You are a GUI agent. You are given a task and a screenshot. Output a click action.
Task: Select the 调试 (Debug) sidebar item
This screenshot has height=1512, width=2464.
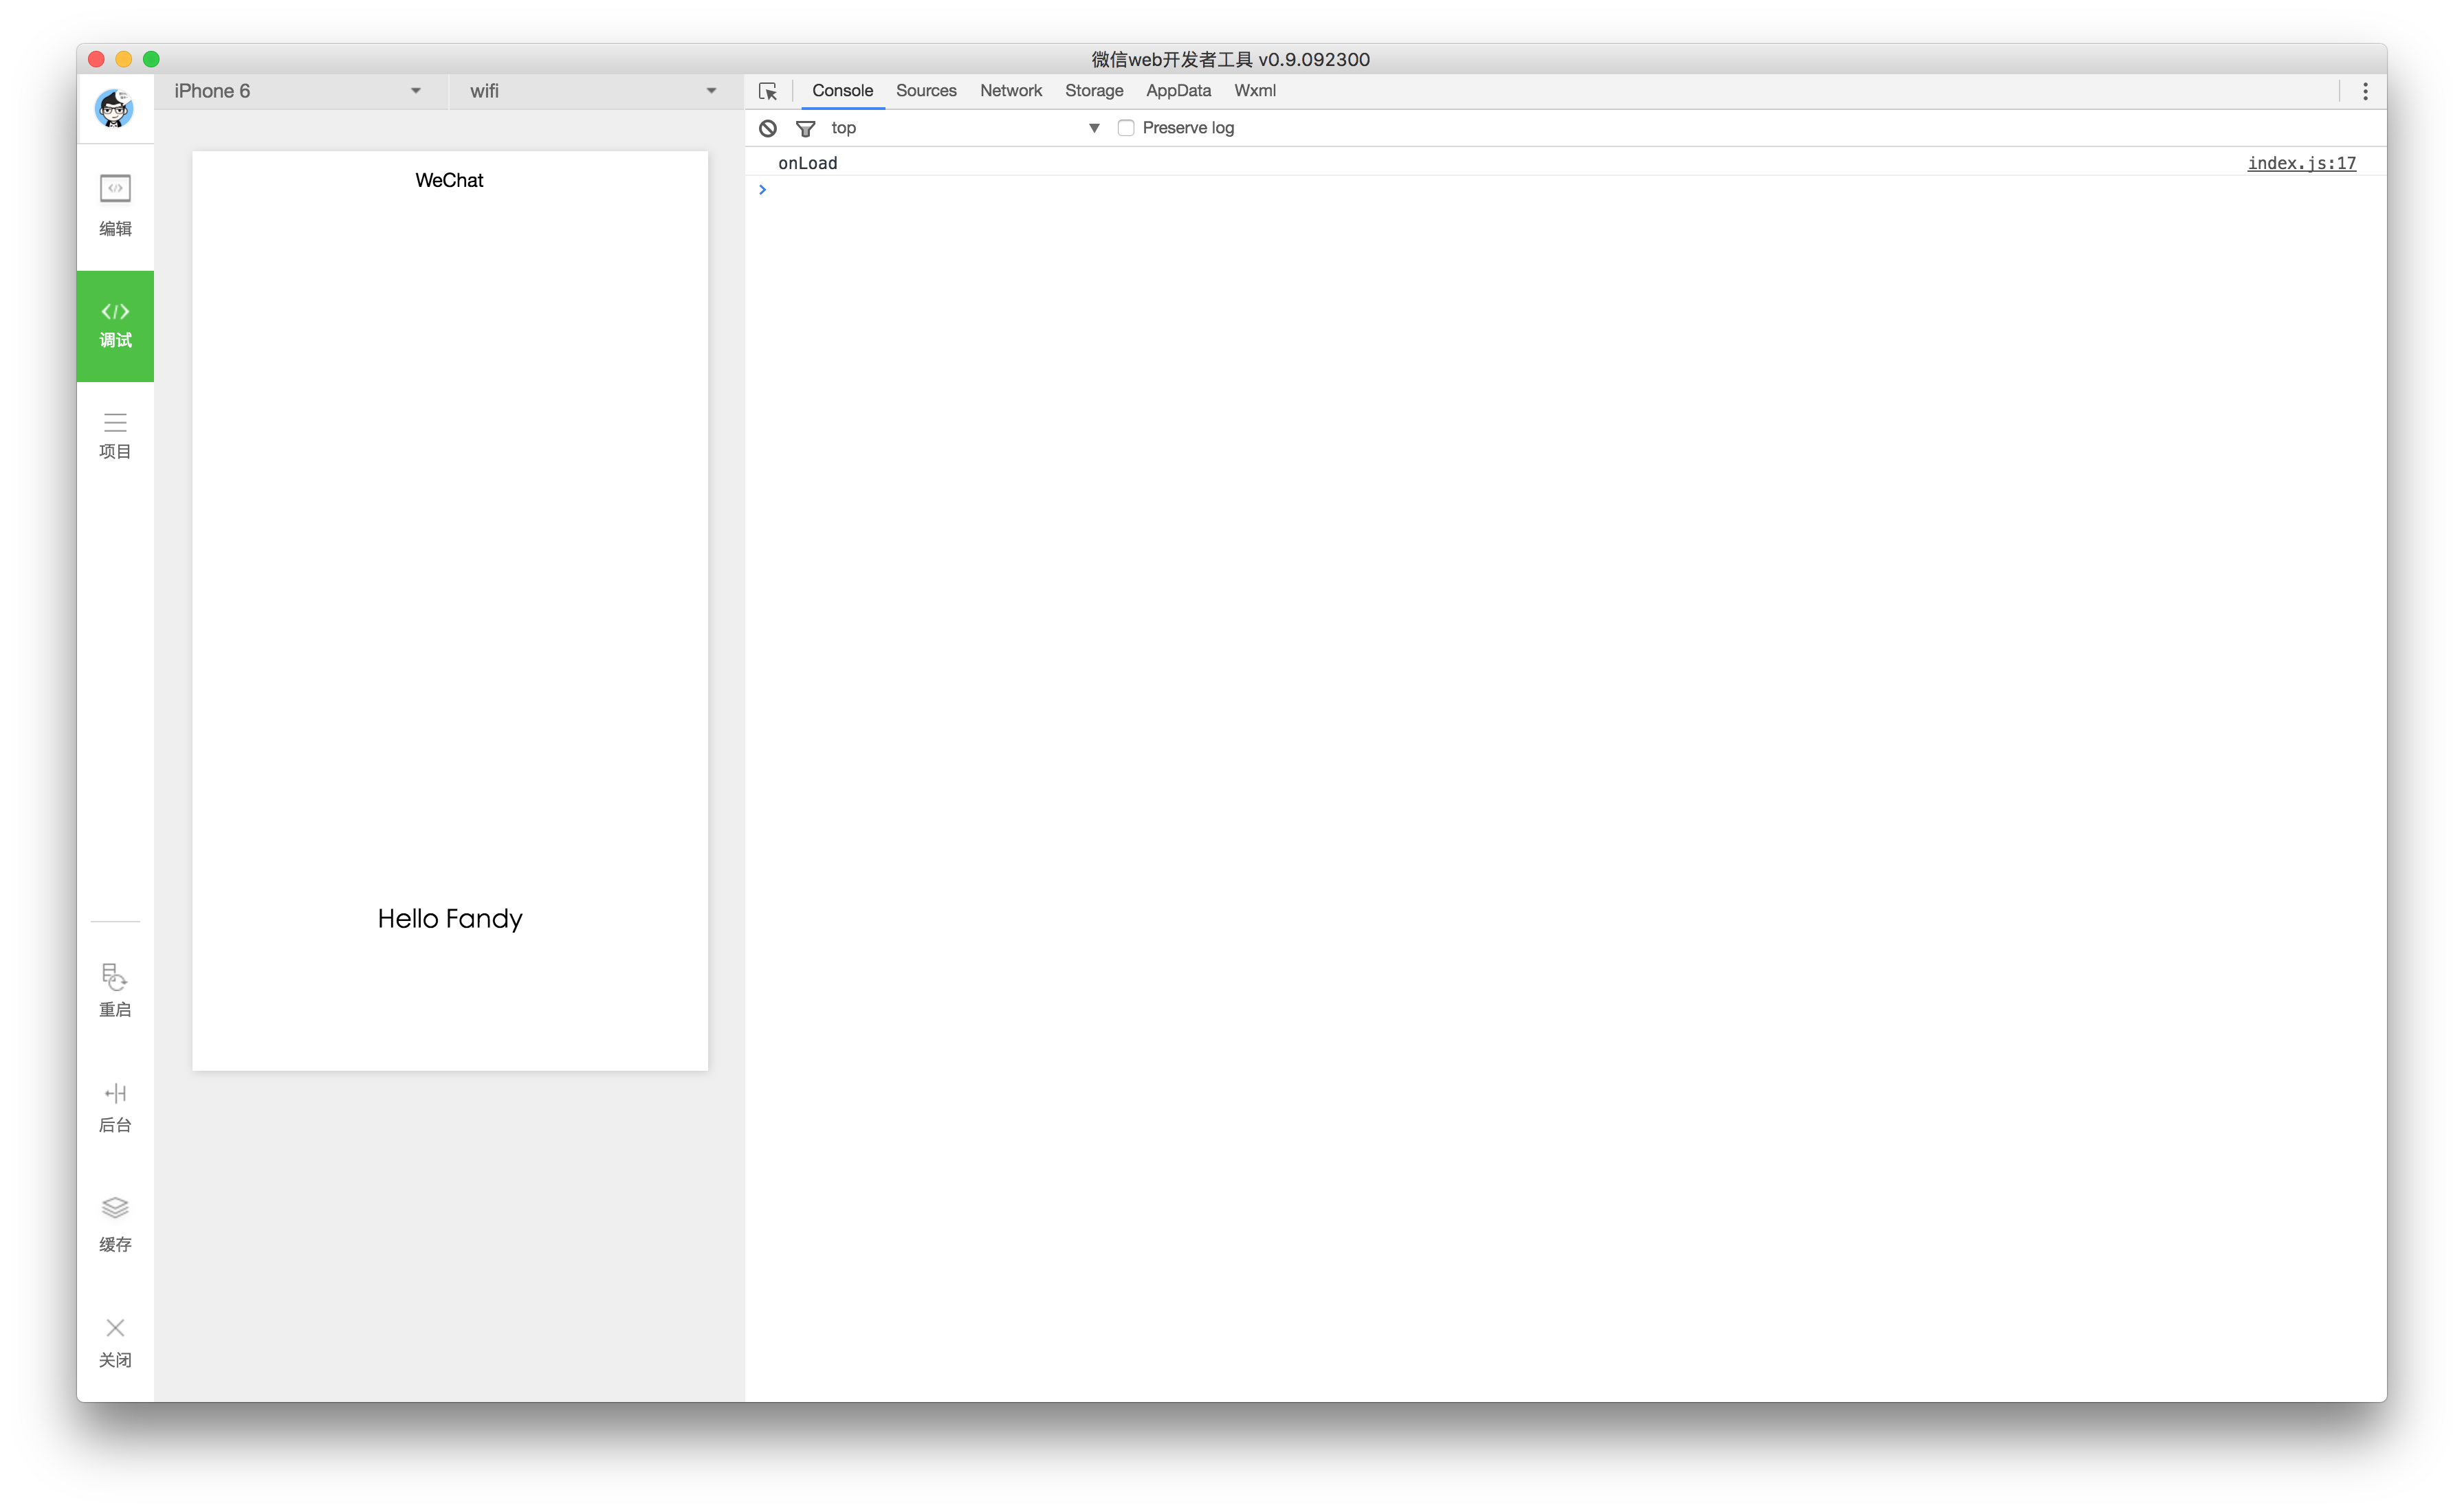(115, 325)
